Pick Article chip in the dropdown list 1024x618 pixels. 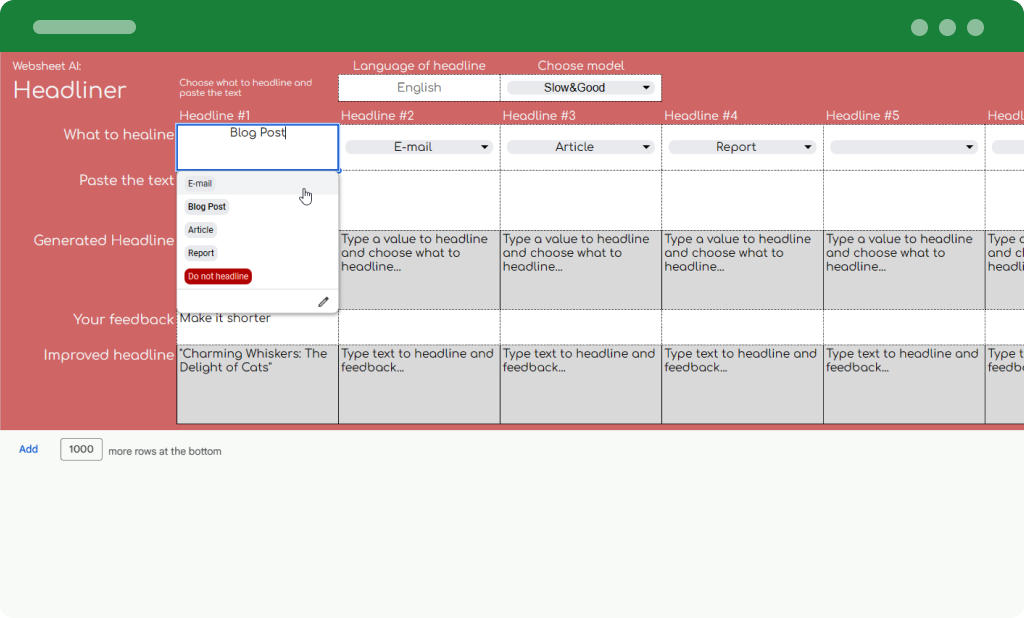coord(201,230)
